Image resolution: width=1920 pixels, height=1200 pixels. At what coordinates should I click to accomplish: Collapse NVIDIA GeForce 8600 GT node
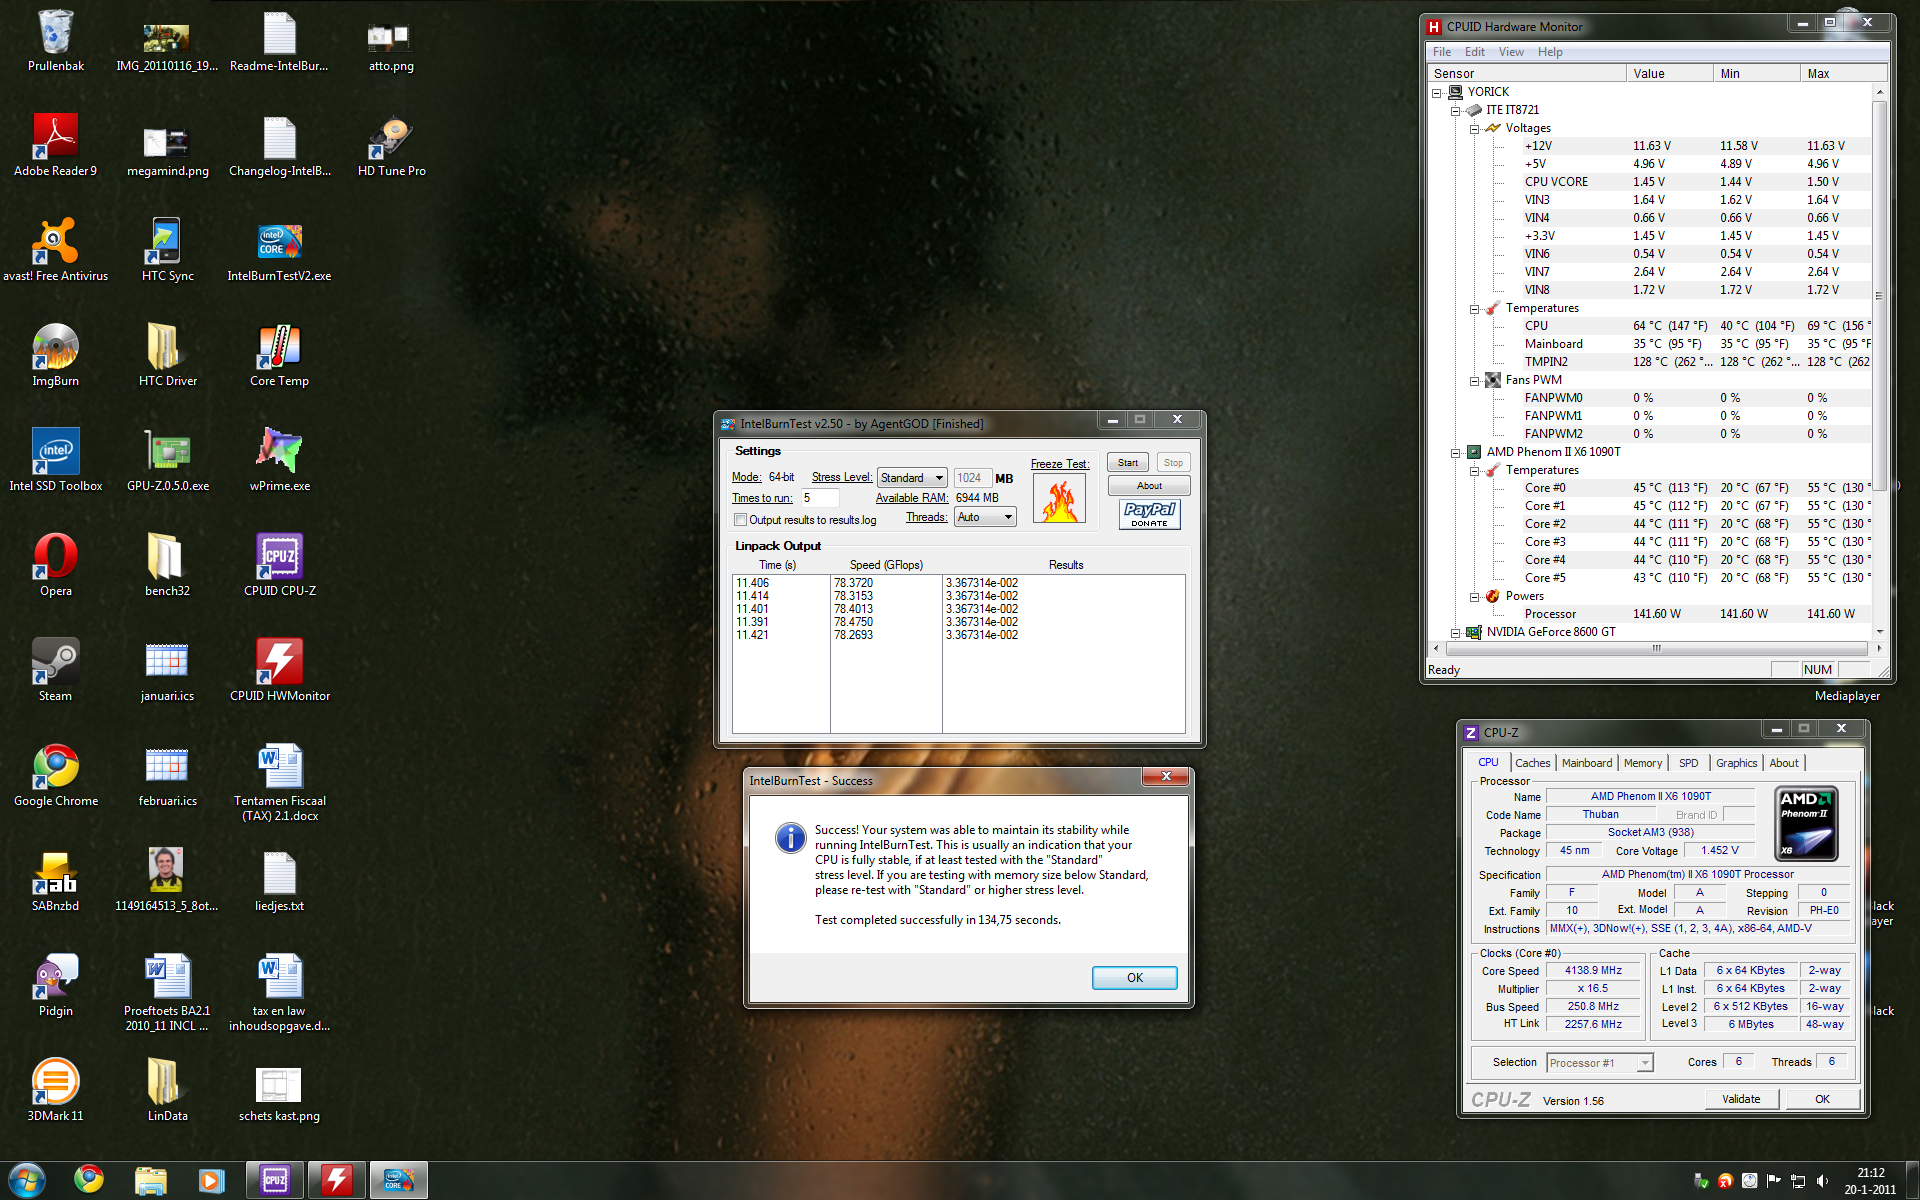pyautogui.click(x=1456, y=632)
